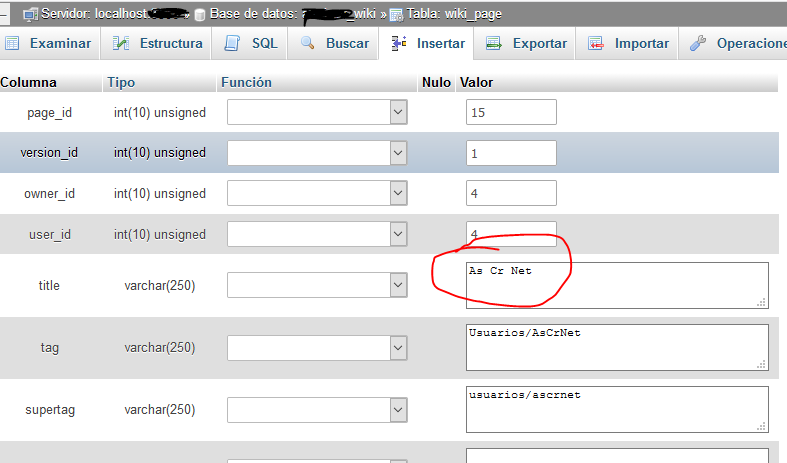This screenshot has height=463, width=787.
Task: Click the SQL tab icon
Action: coord(233,44)
